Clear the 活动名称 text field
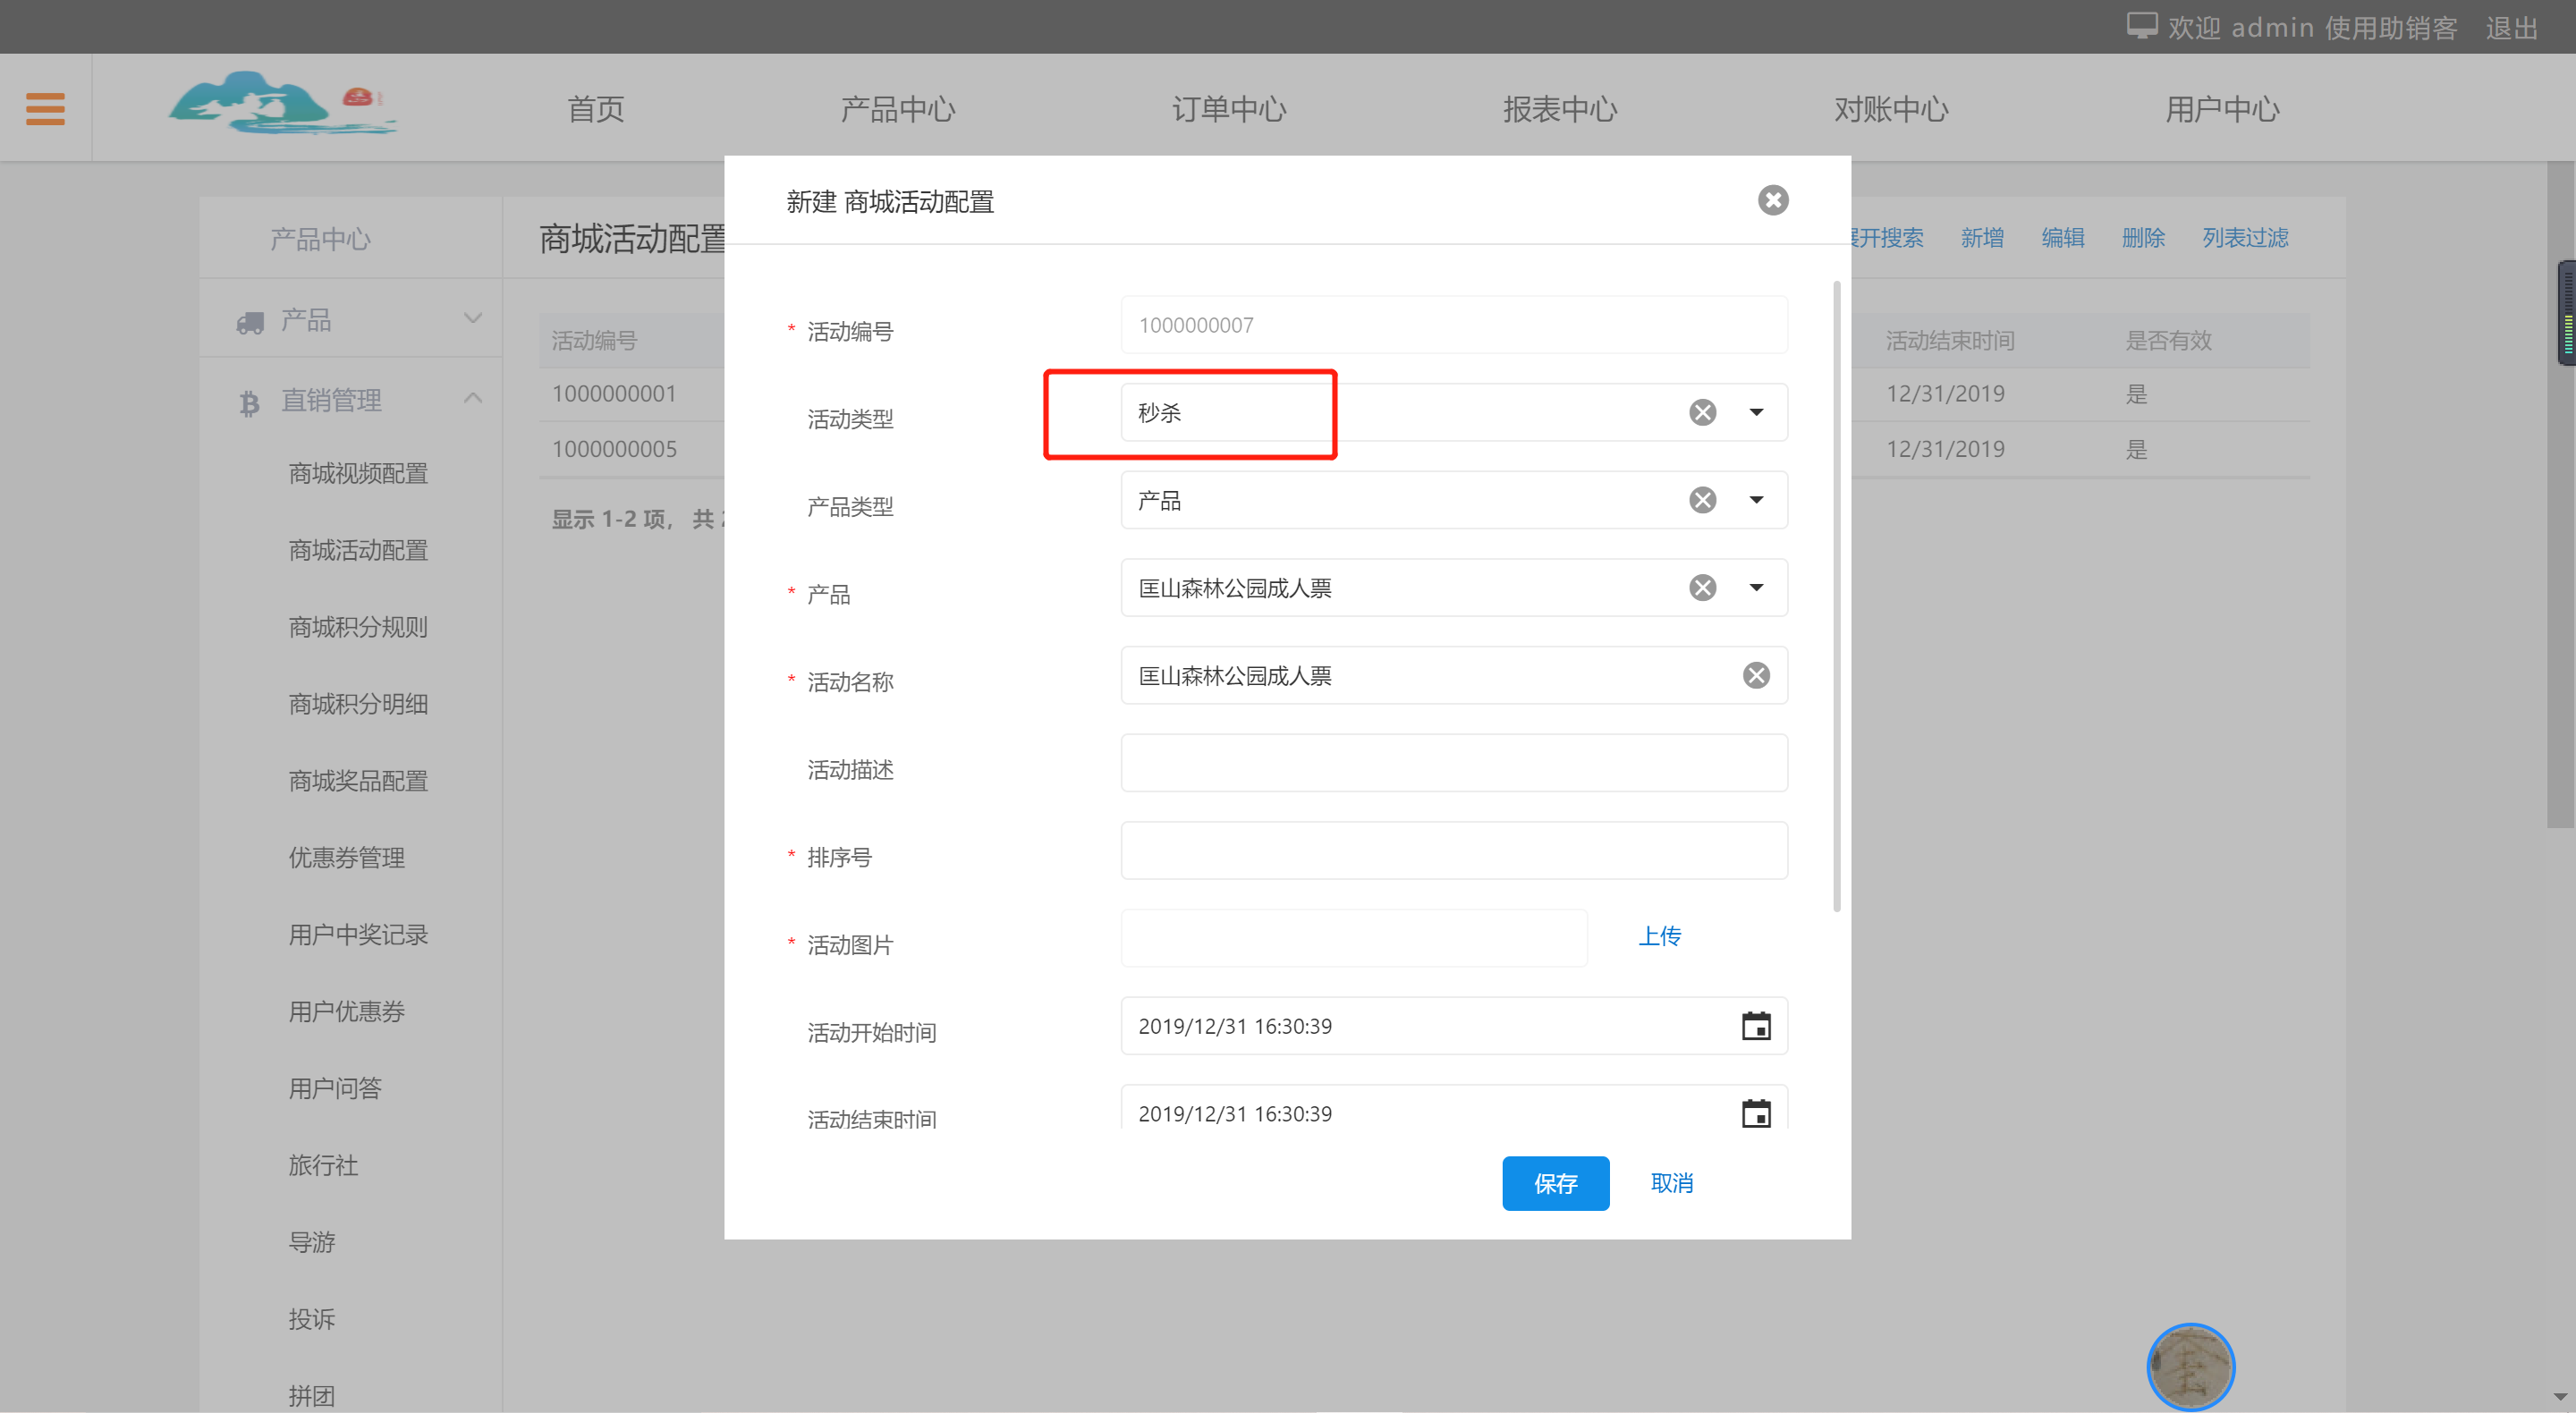This screenshot has height=1413, width=2576. [x=1755, y=676]
